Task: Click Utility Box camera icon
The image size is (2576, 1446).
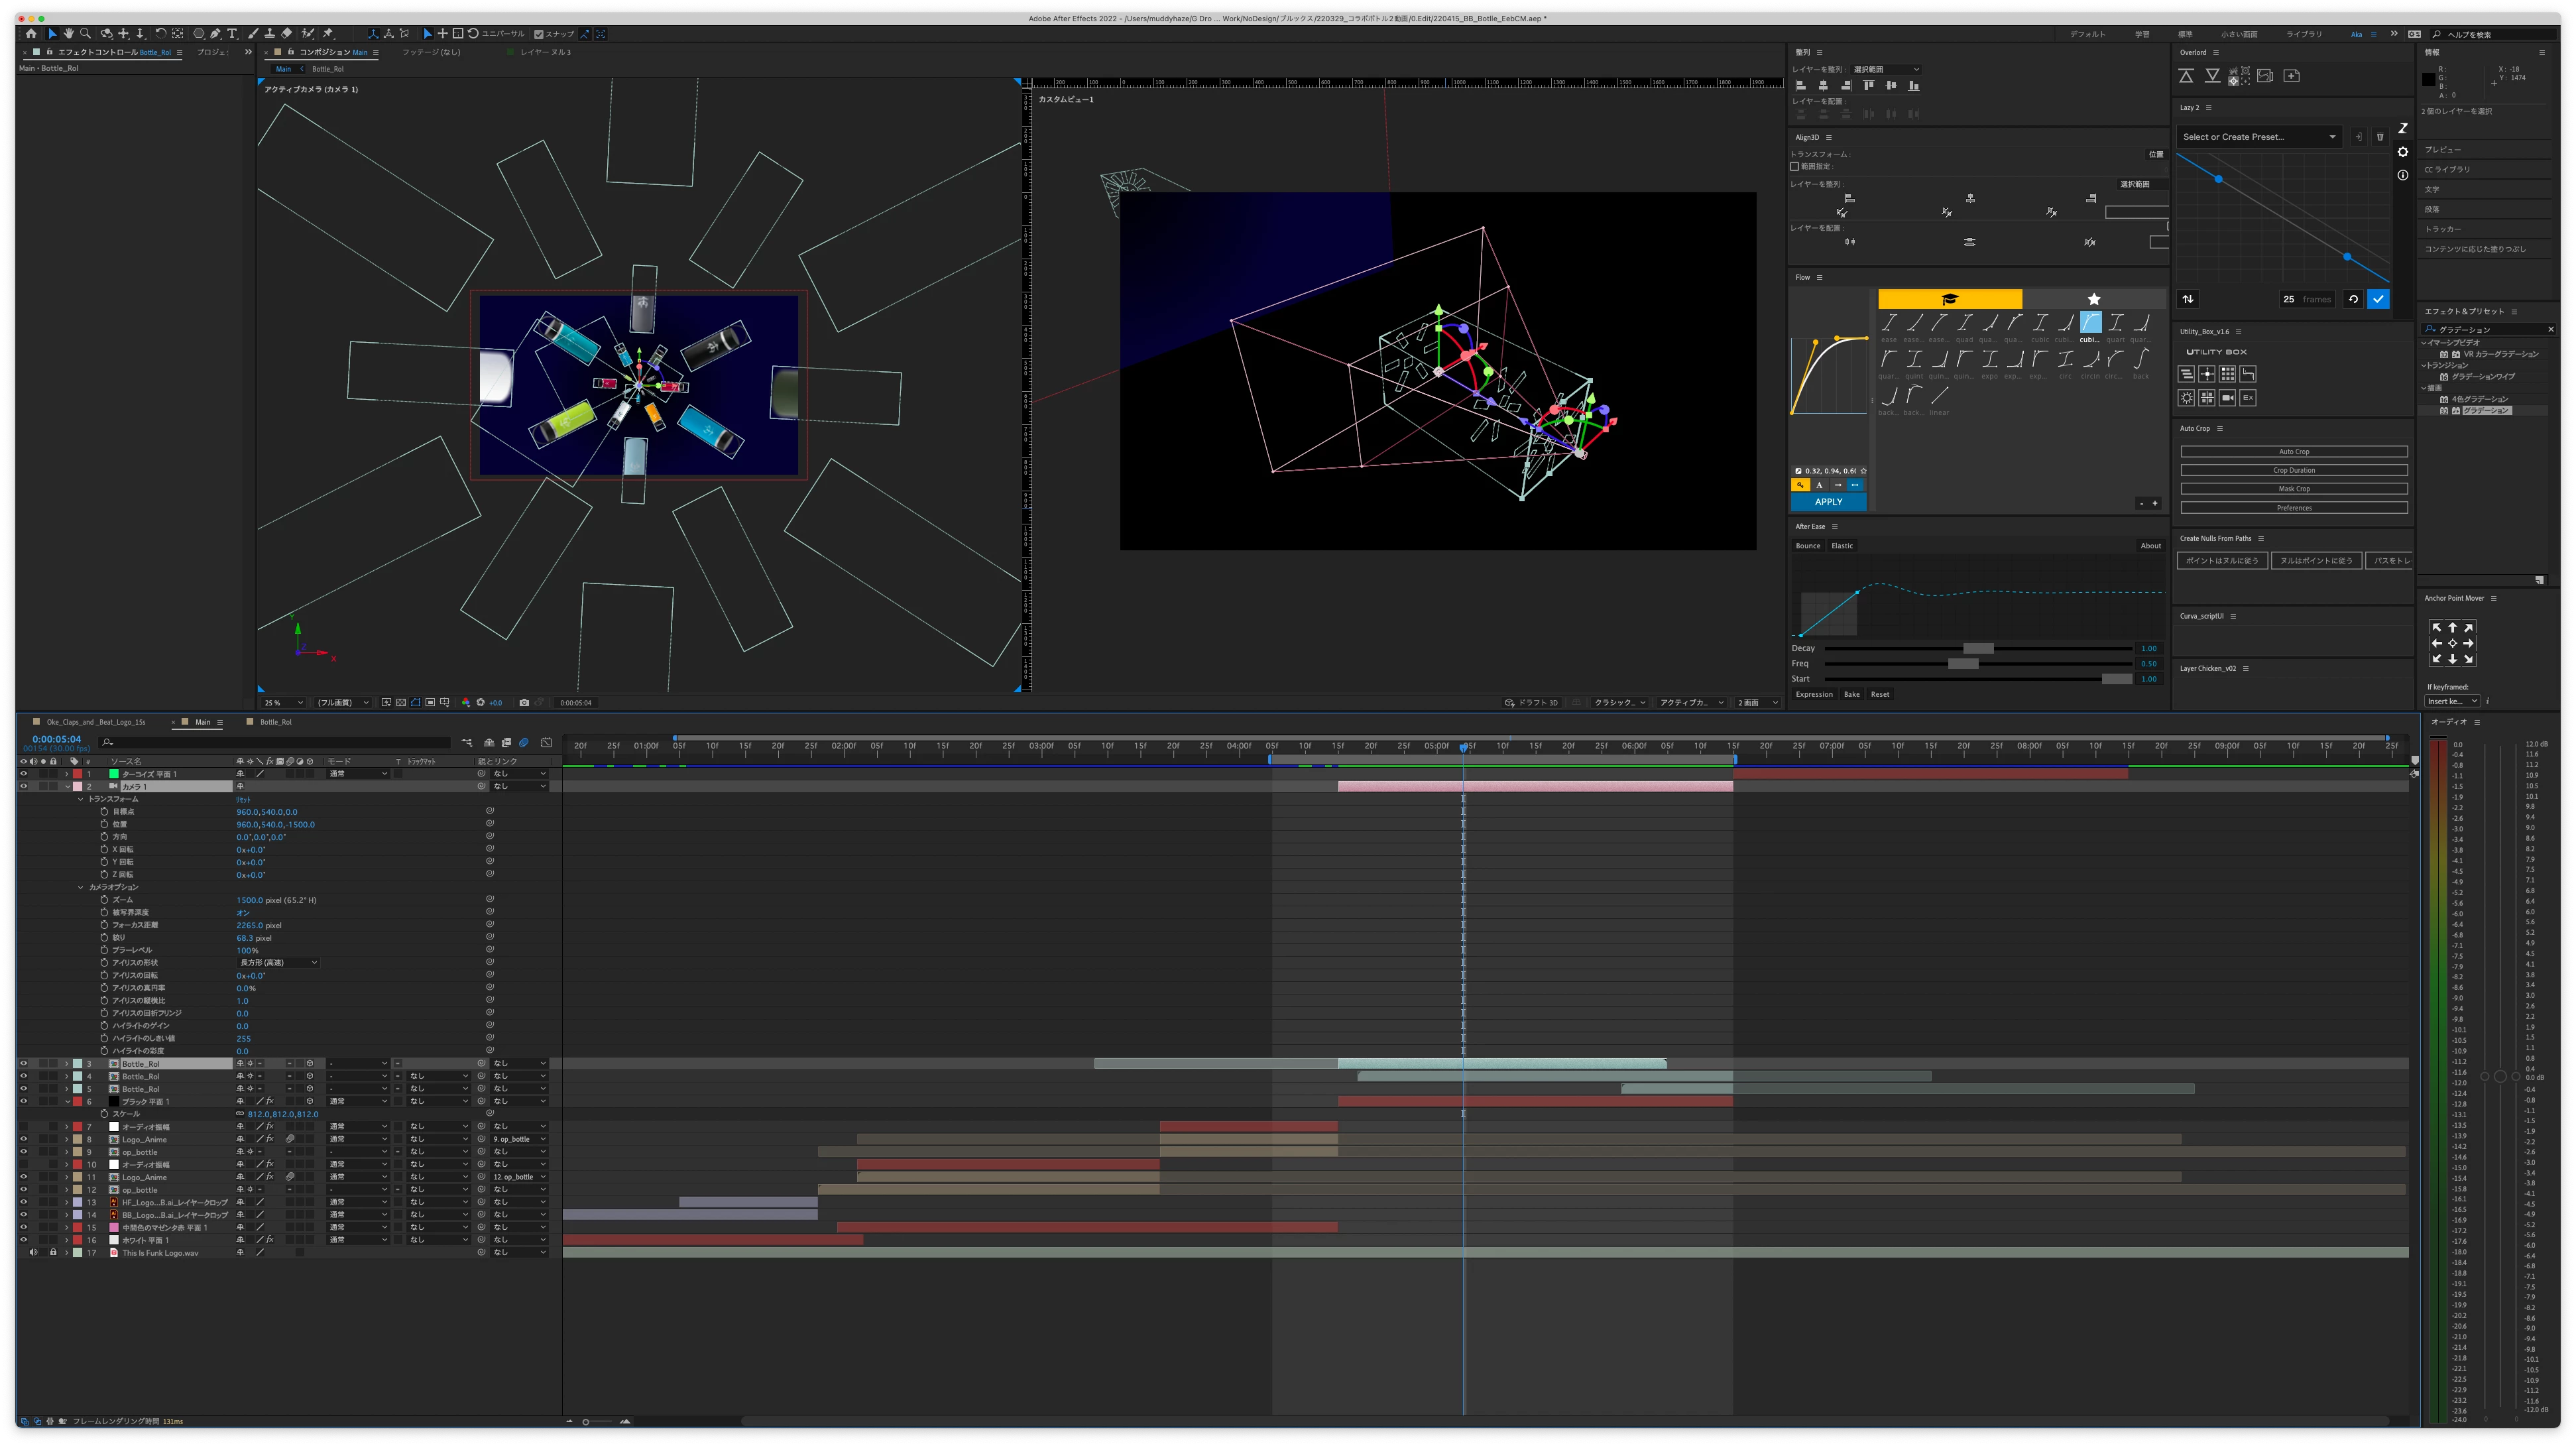Action: pyautogui.click(x=2227, y=398)
